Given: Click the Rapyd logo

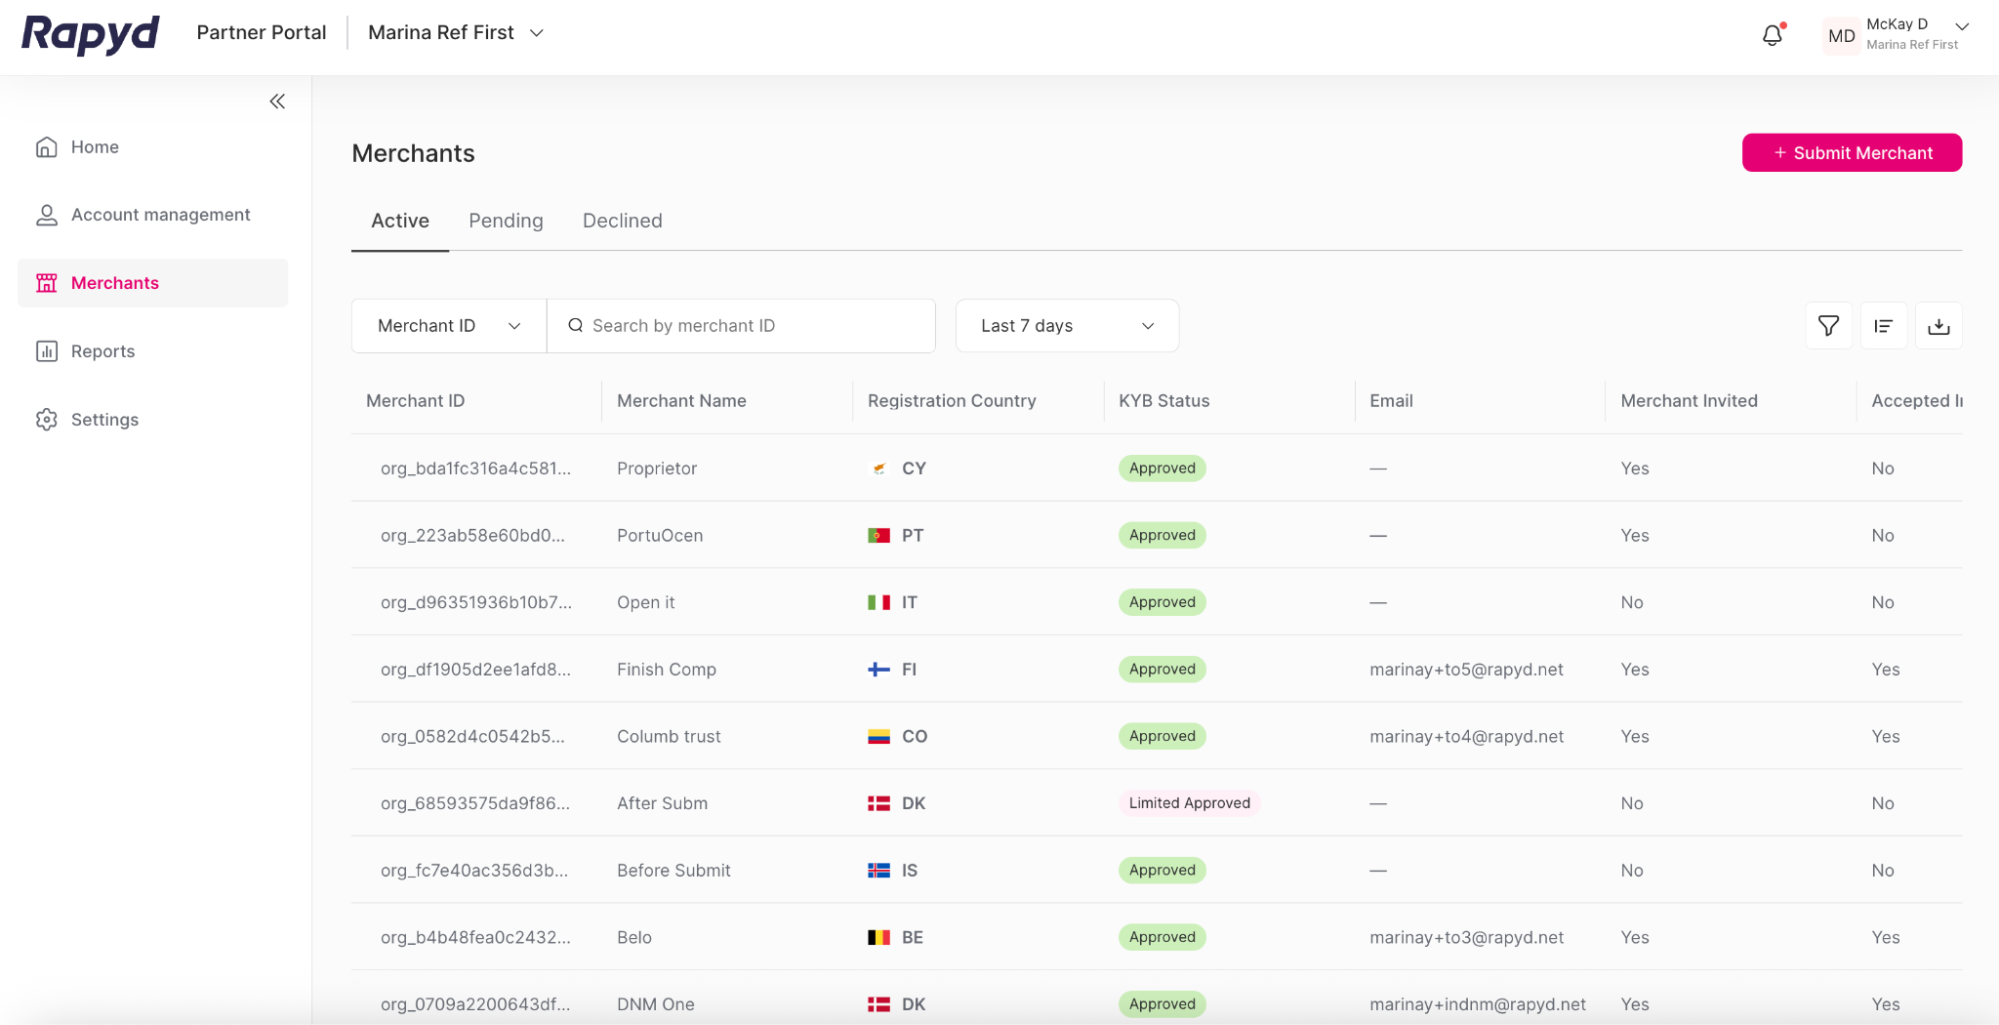Looking at the screenshot, I should [x=89, y=33].
